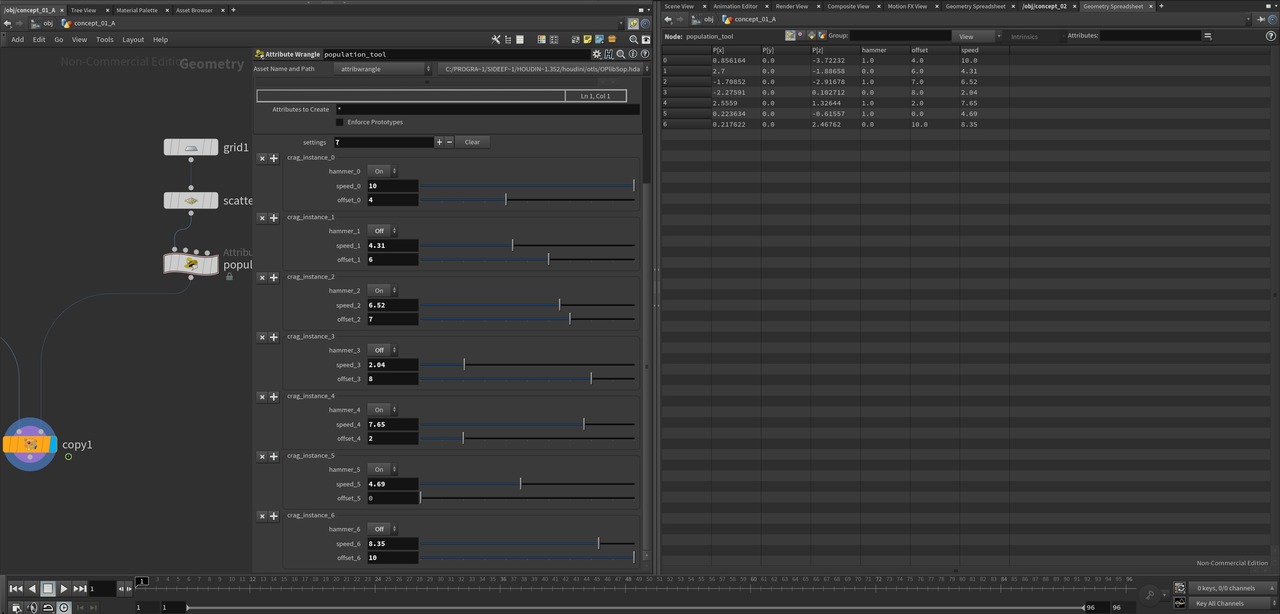This screenshot has width=1280, height=614.
Task: Click the spreadsheet help question mark icon
Action: [x=1271, y=35]
